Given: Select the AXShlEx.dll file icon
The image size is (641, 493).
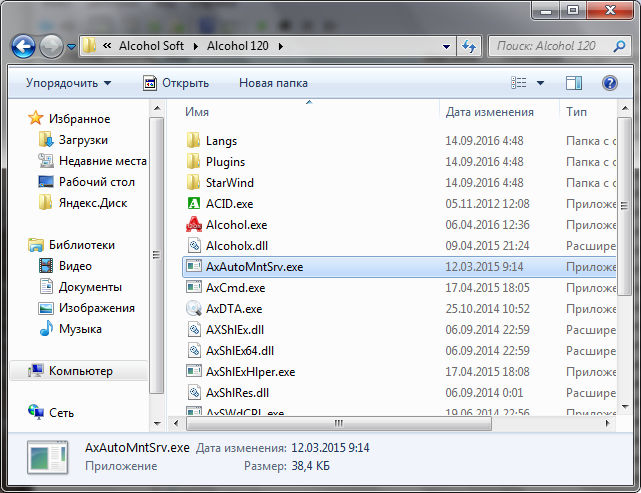Looking at the screenshot, I should (194, 329).
